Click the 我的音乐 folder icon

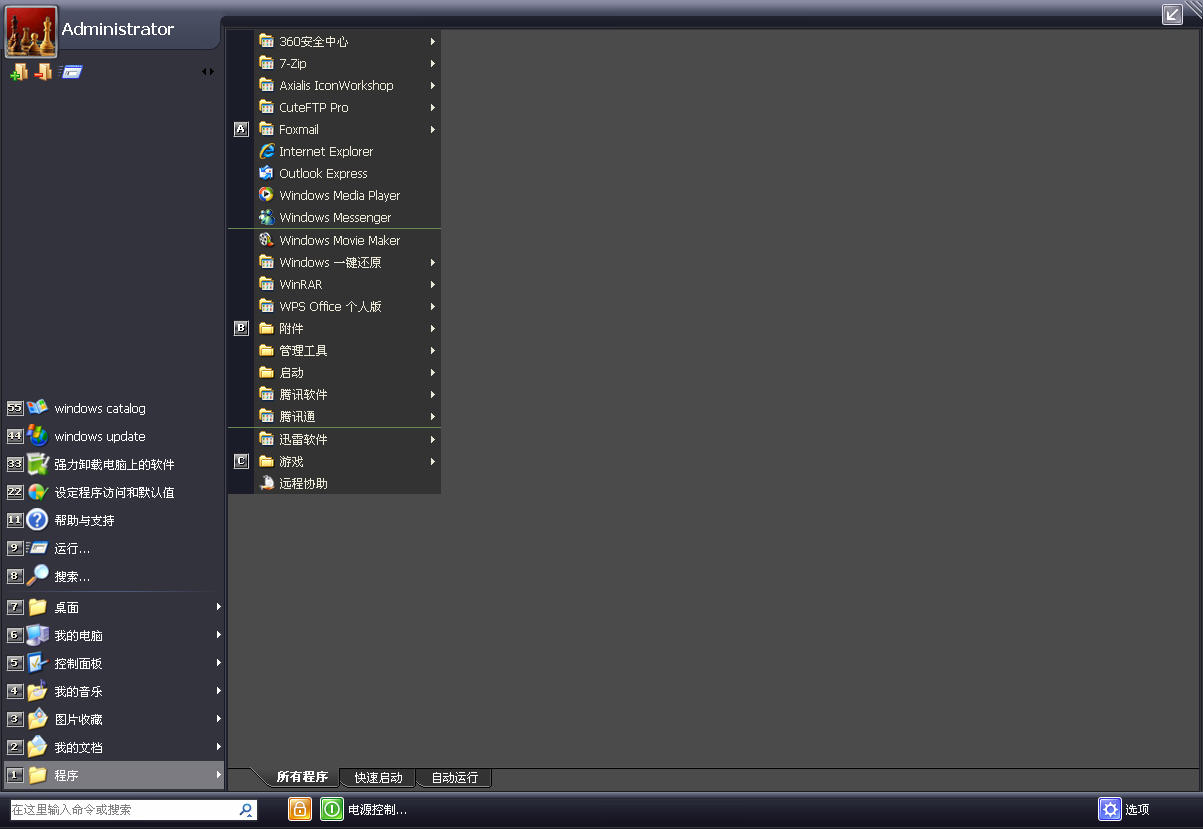click(x=37, y=691)
